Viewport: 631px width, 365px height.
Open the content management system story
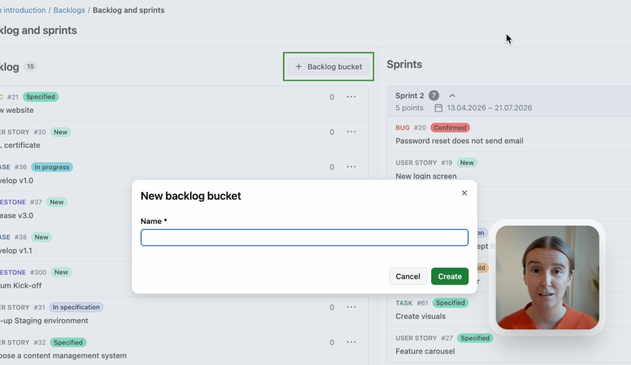click(x=63, y=356)
